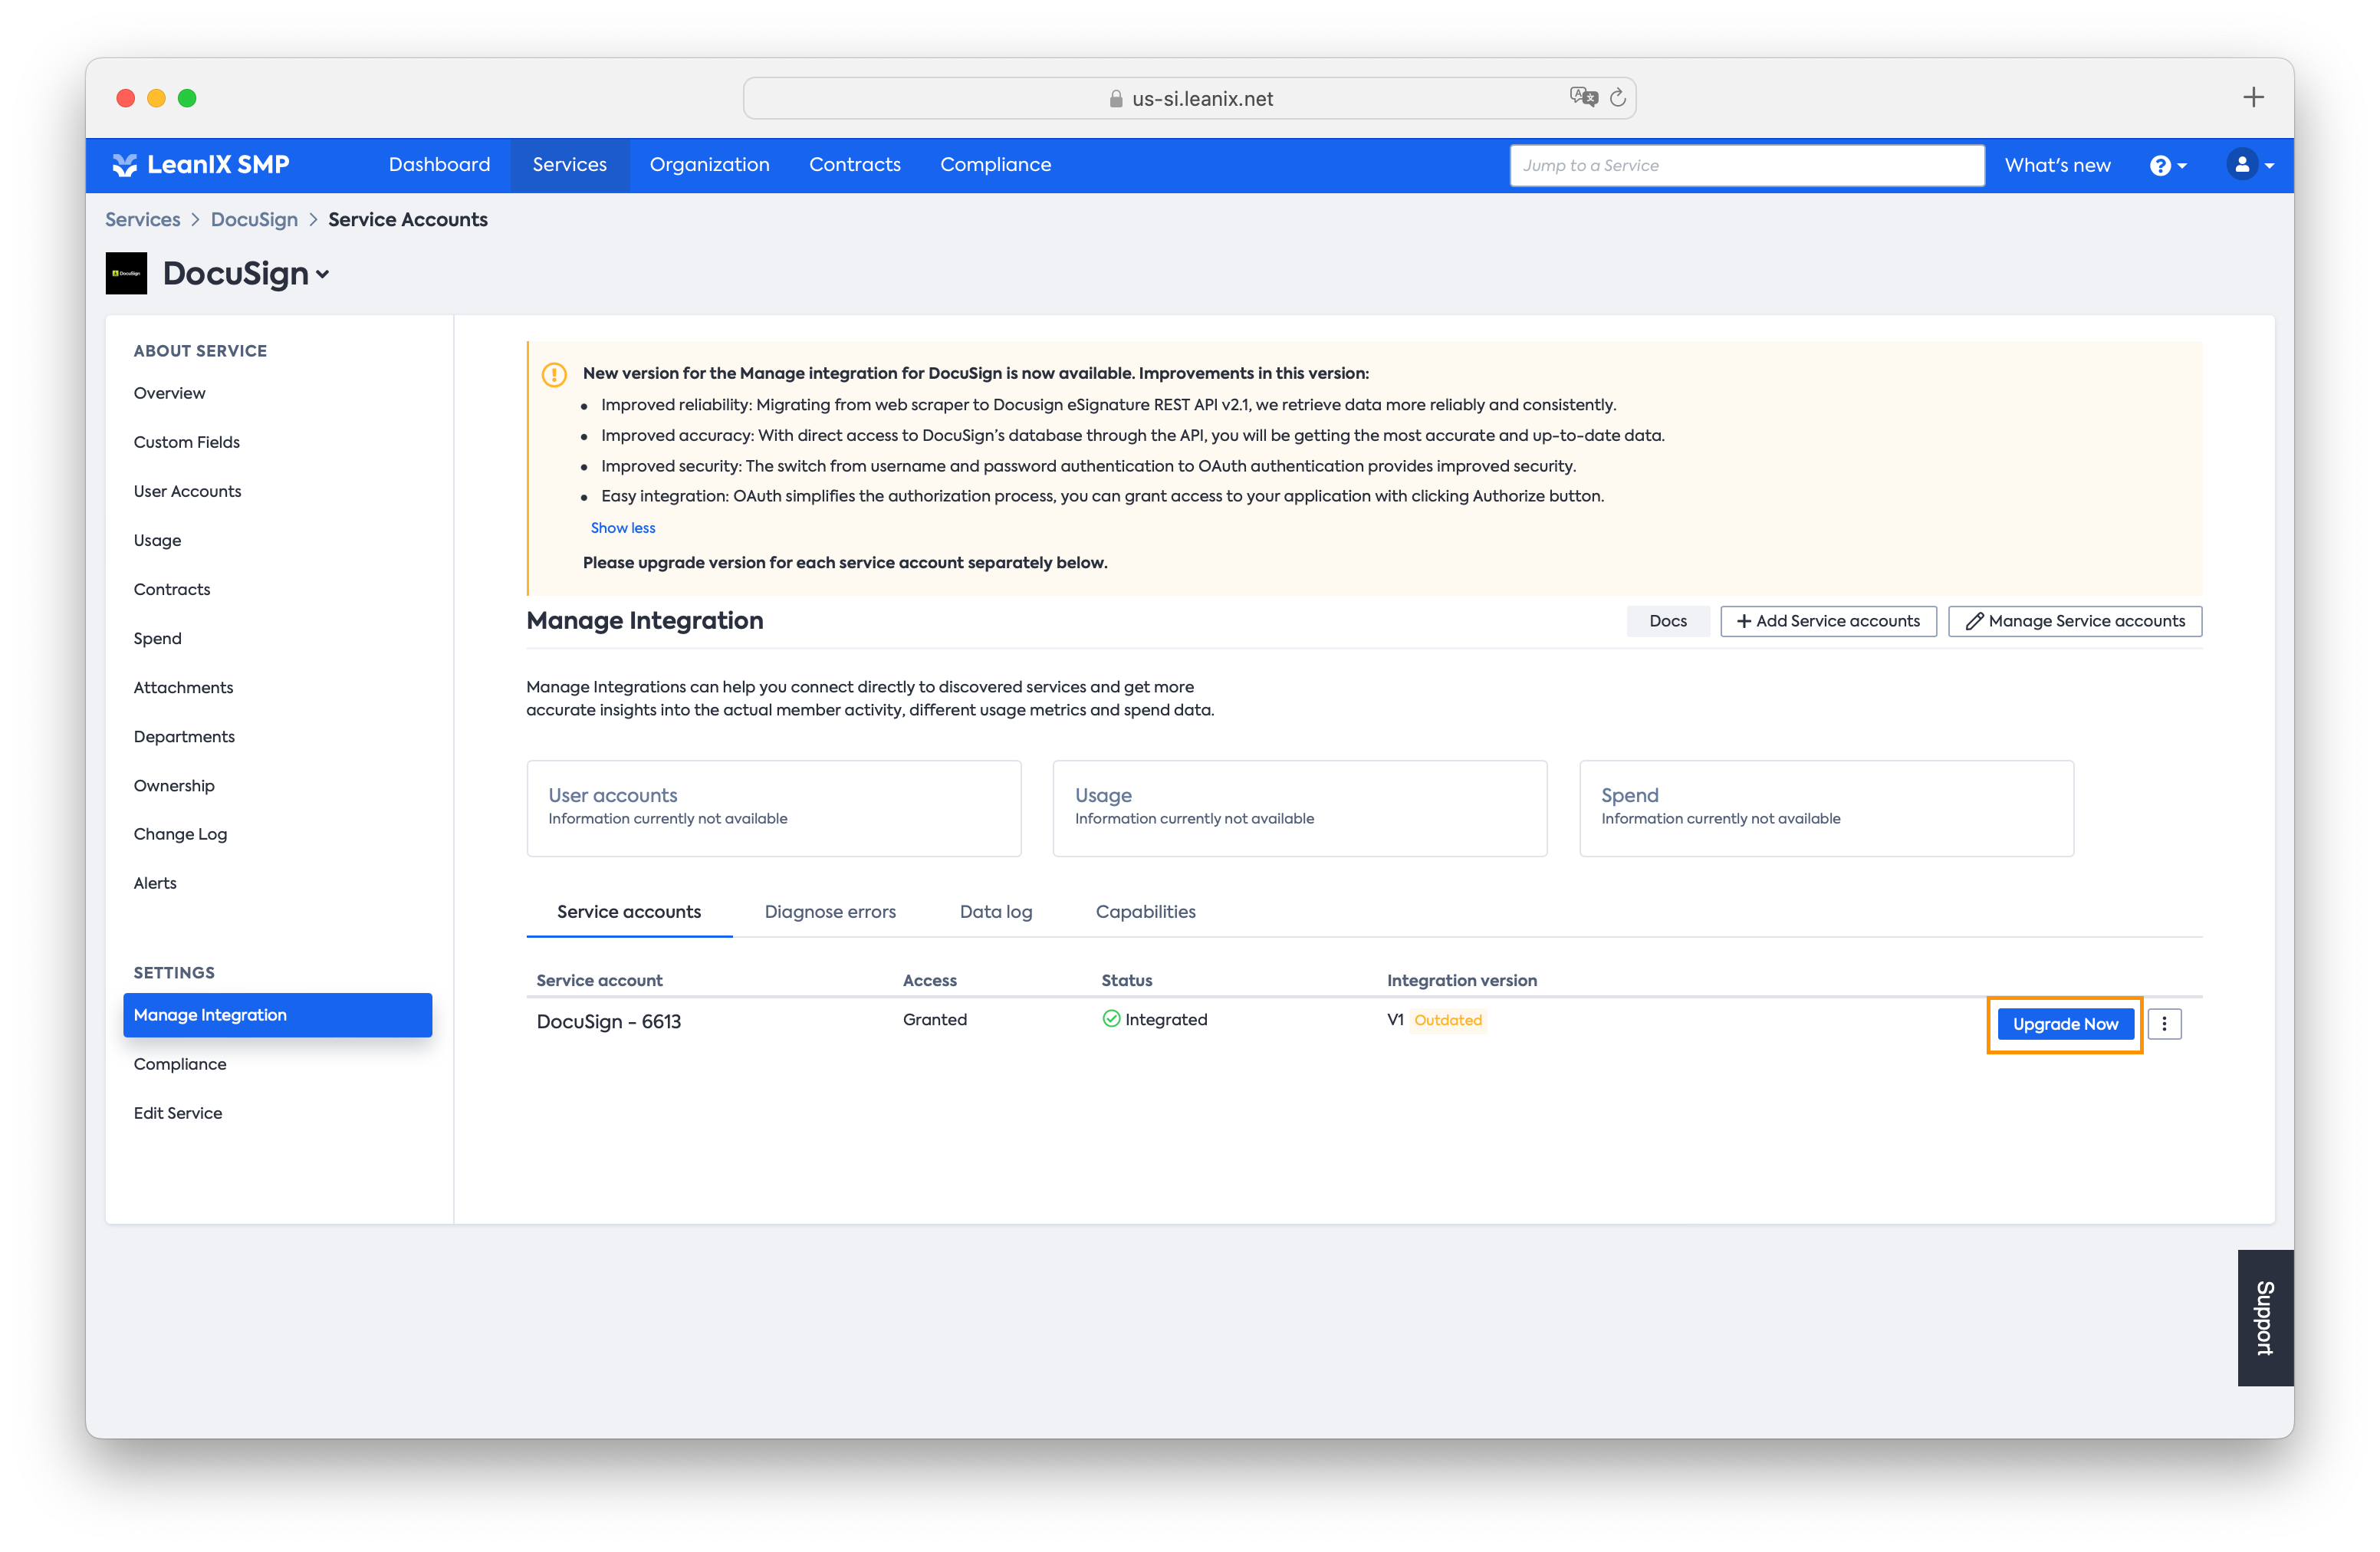Open the three-dot menu for DocuSign - 6613
Screen dimensions: 2380x1552
click(x=2164, y=1023)
